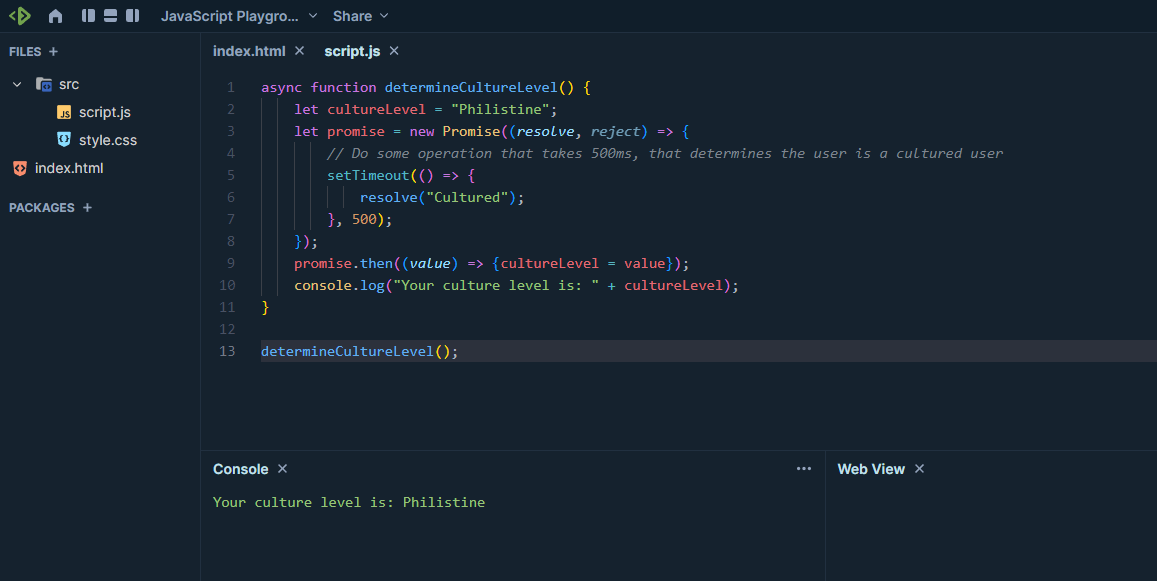This screenshot has height=581, width=1157.
Task: Open style.css in the file tree
Action: click(x=107, y=140)
